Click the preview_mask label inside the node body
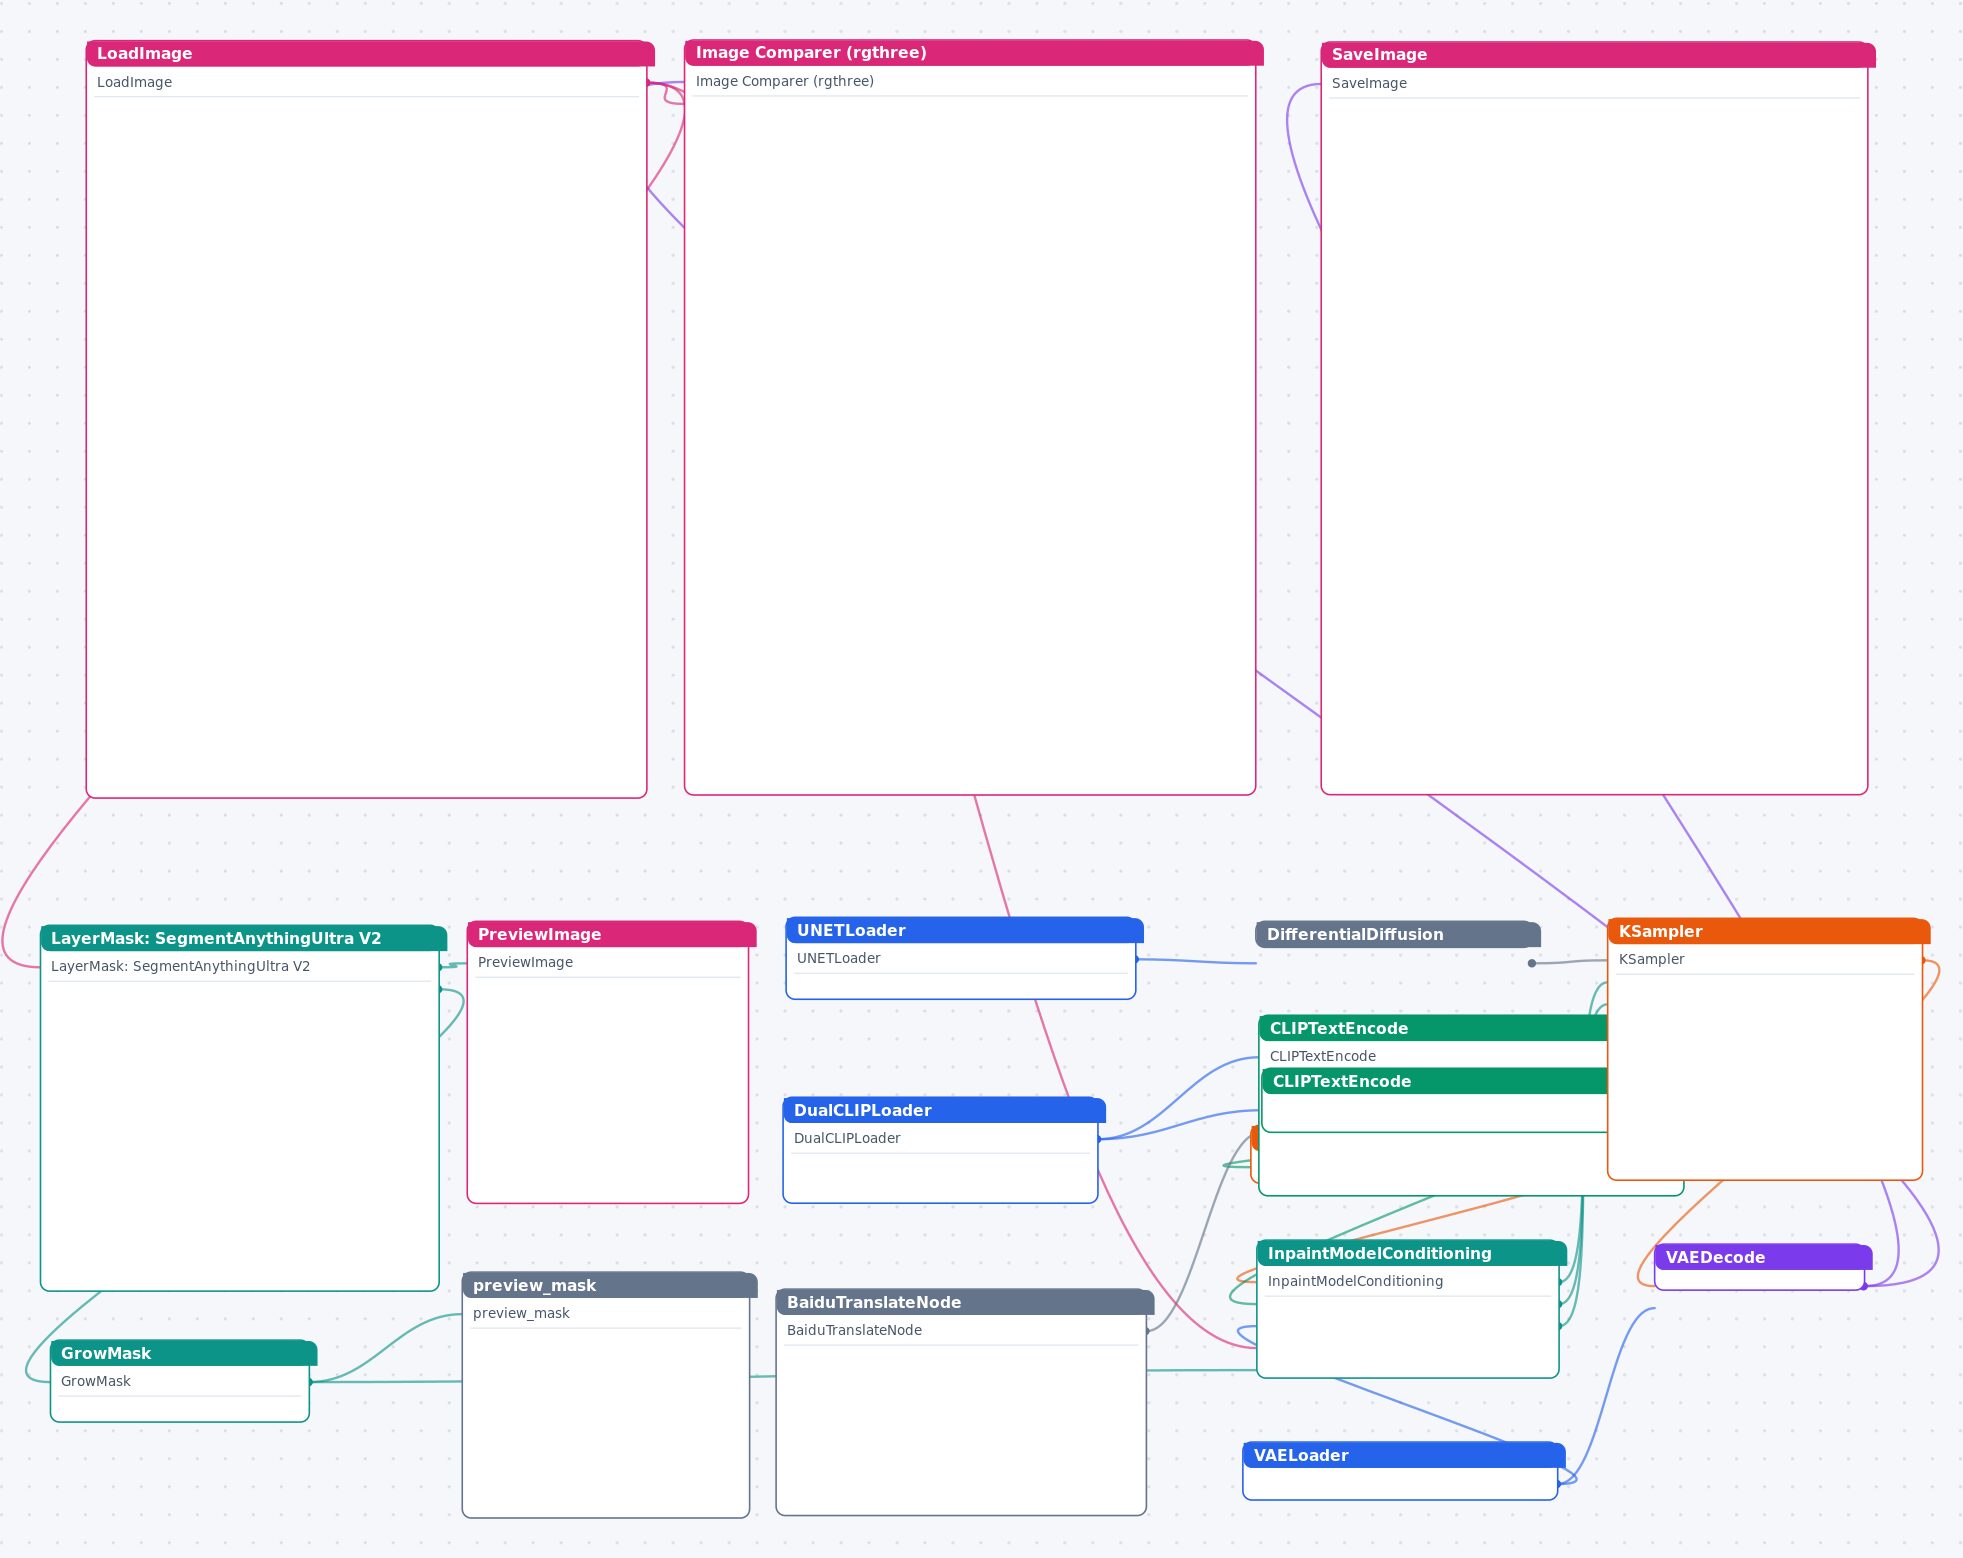The height and width of the screenshot is (1558, 1963). pyautogui.click(x=521, y=1313)
